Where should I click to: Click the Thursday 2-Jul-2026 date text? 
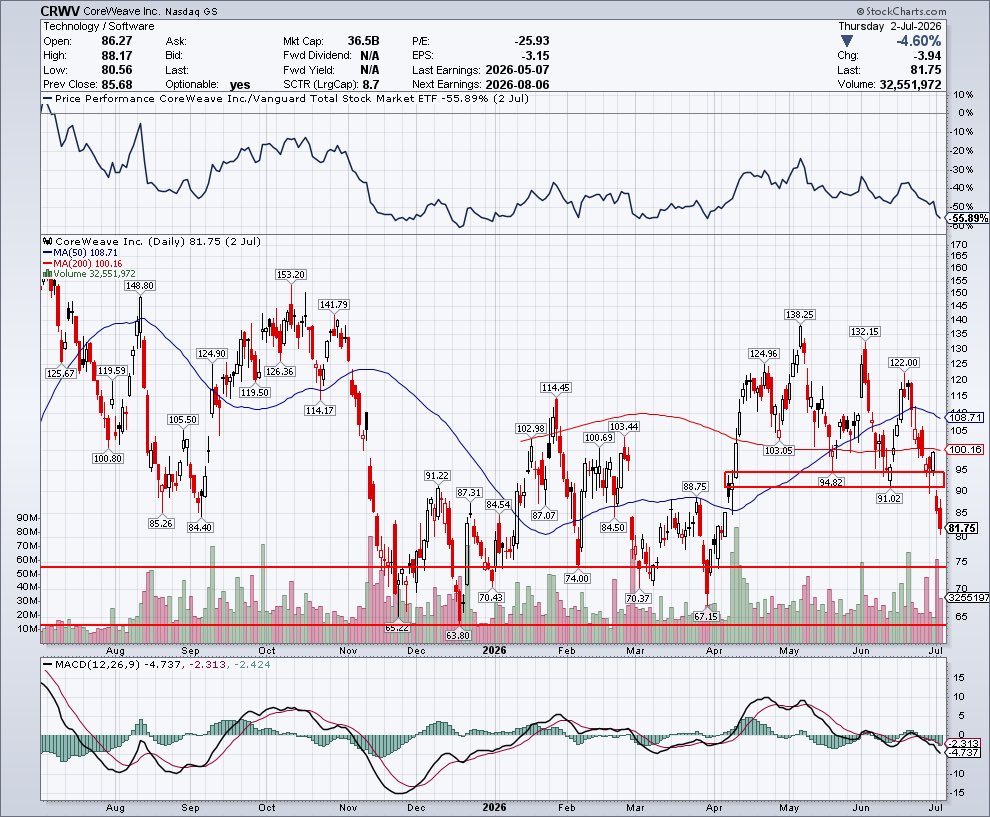(889, 27)
